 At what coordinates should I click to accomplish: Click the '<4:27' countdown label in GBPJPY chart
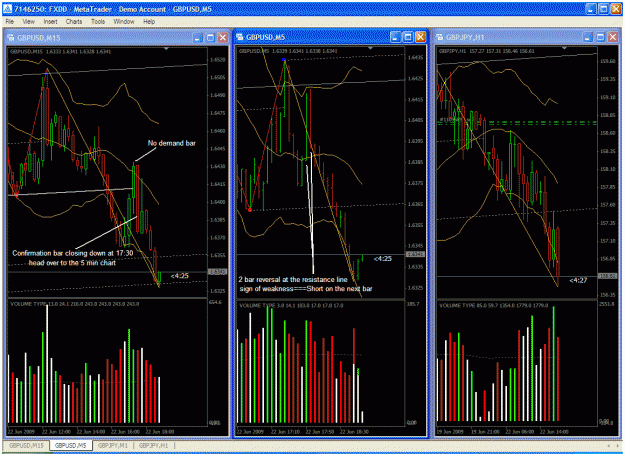(x=578, y=280)
